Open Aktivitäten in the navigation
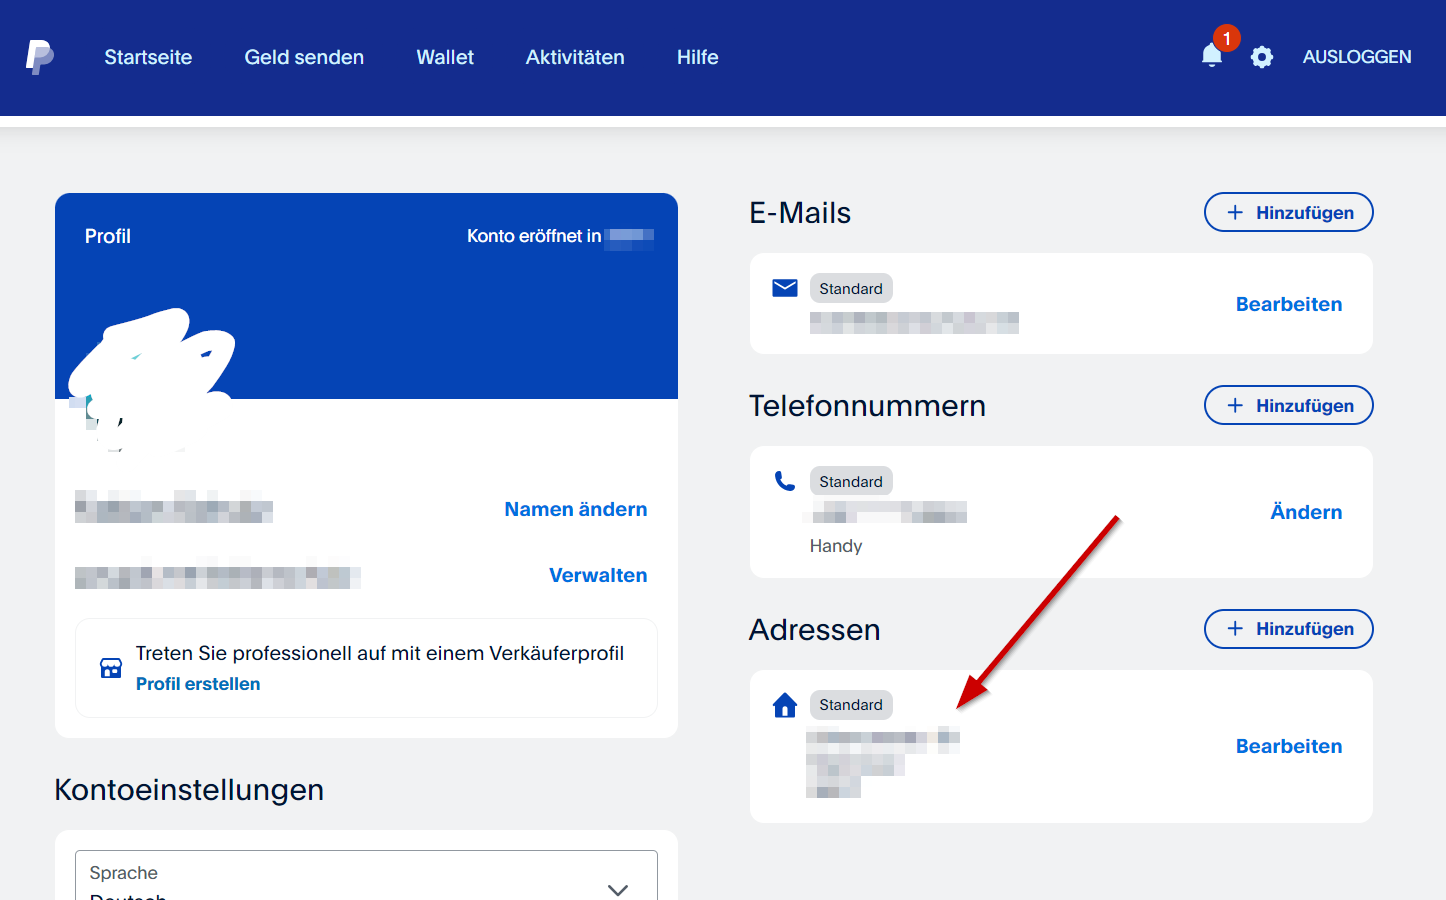Image resolution: width=1446 pixels, height=900 pixels. 575,57
